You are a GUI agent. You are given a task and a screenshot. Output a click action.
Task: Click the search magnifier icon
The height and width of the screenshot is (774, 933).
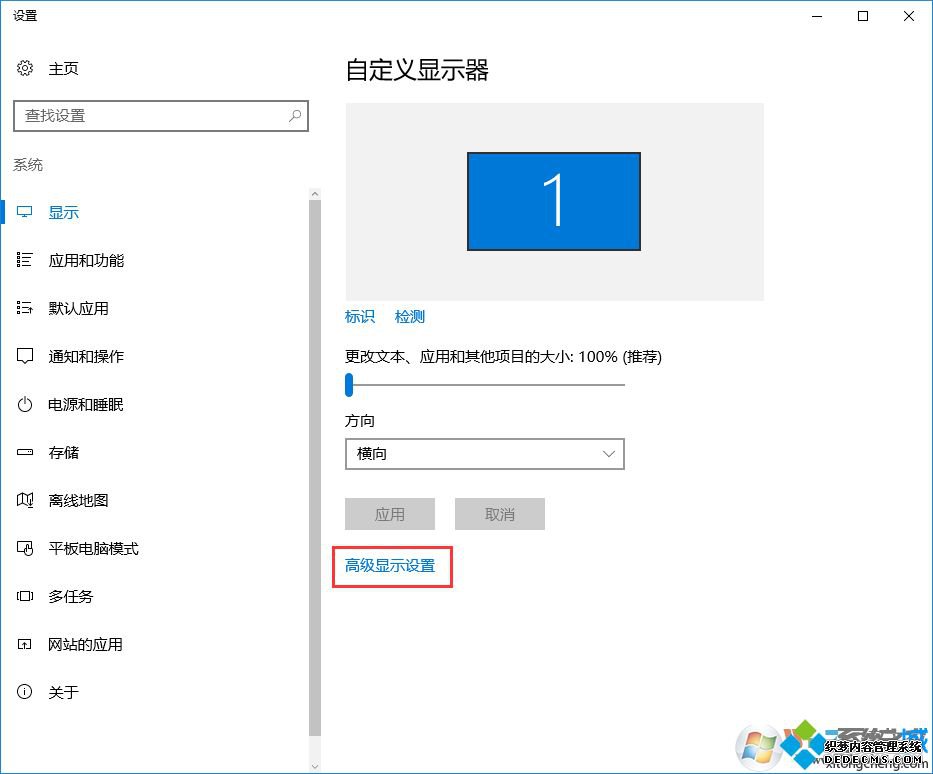coord(295,115)
